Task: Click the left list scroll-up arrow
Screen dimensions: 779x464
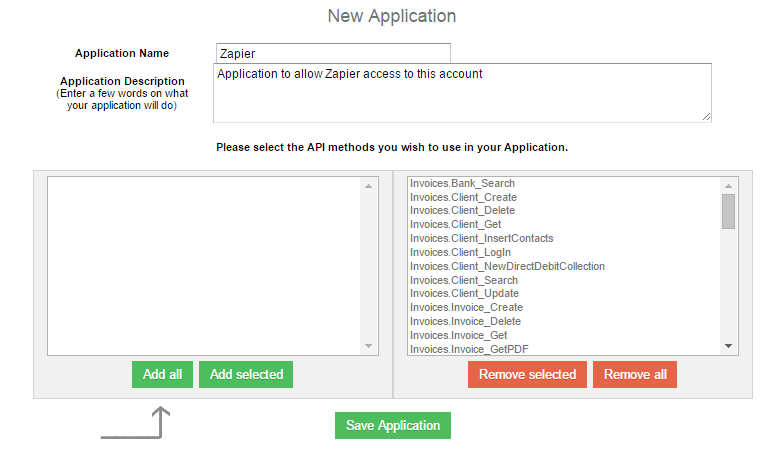Action: pos(368,186)
